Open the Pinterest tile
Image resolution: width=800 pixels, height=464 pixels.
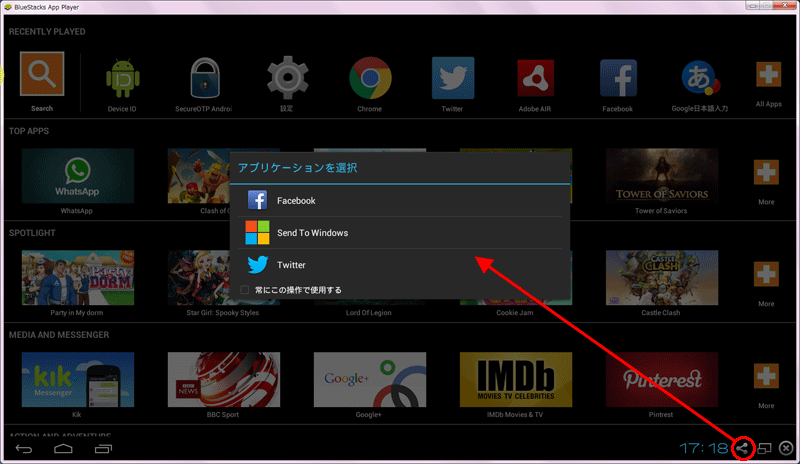[x=662, y=379]
